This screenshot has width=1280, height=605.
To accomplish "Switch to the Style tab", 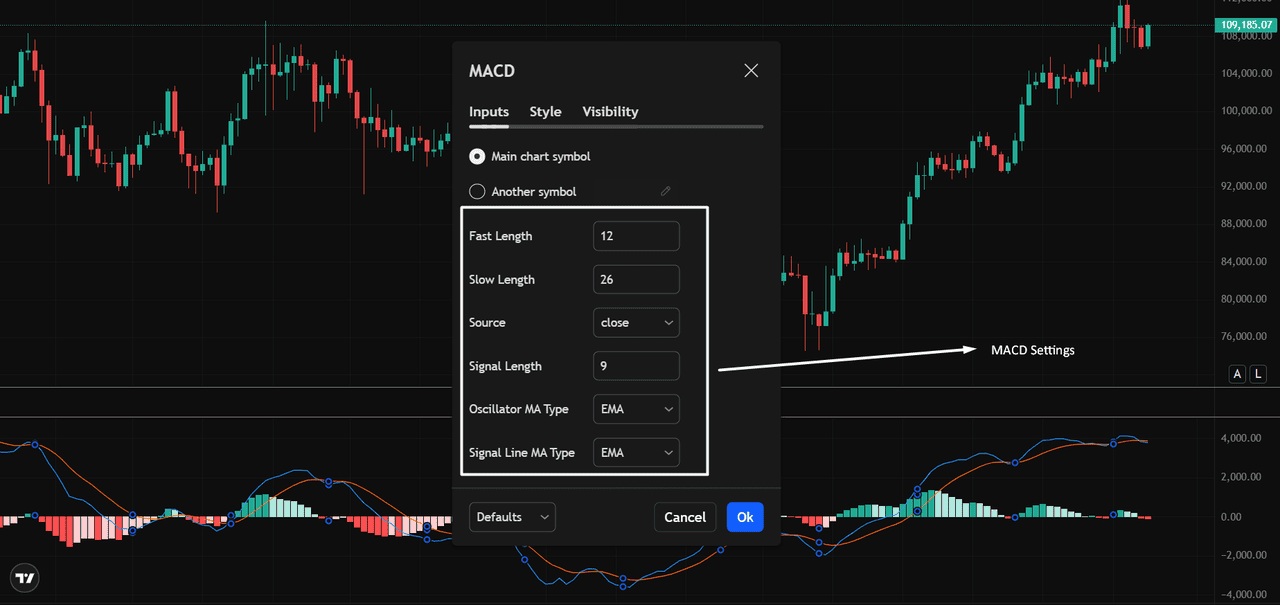I will click(x=545, y=112).
